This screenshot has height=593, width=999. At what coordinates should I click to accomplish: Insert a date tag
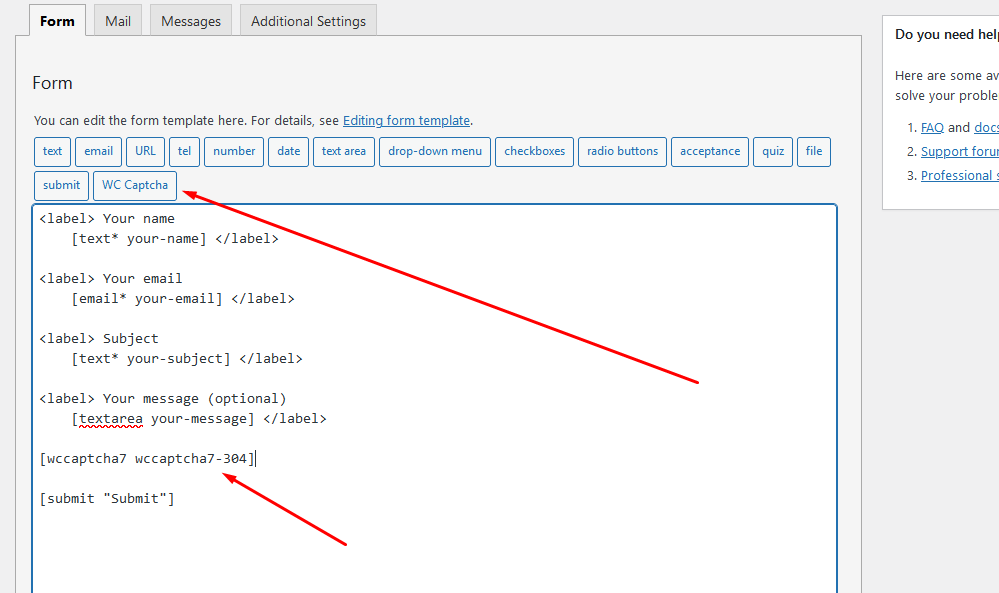click(x=289, y=152)
